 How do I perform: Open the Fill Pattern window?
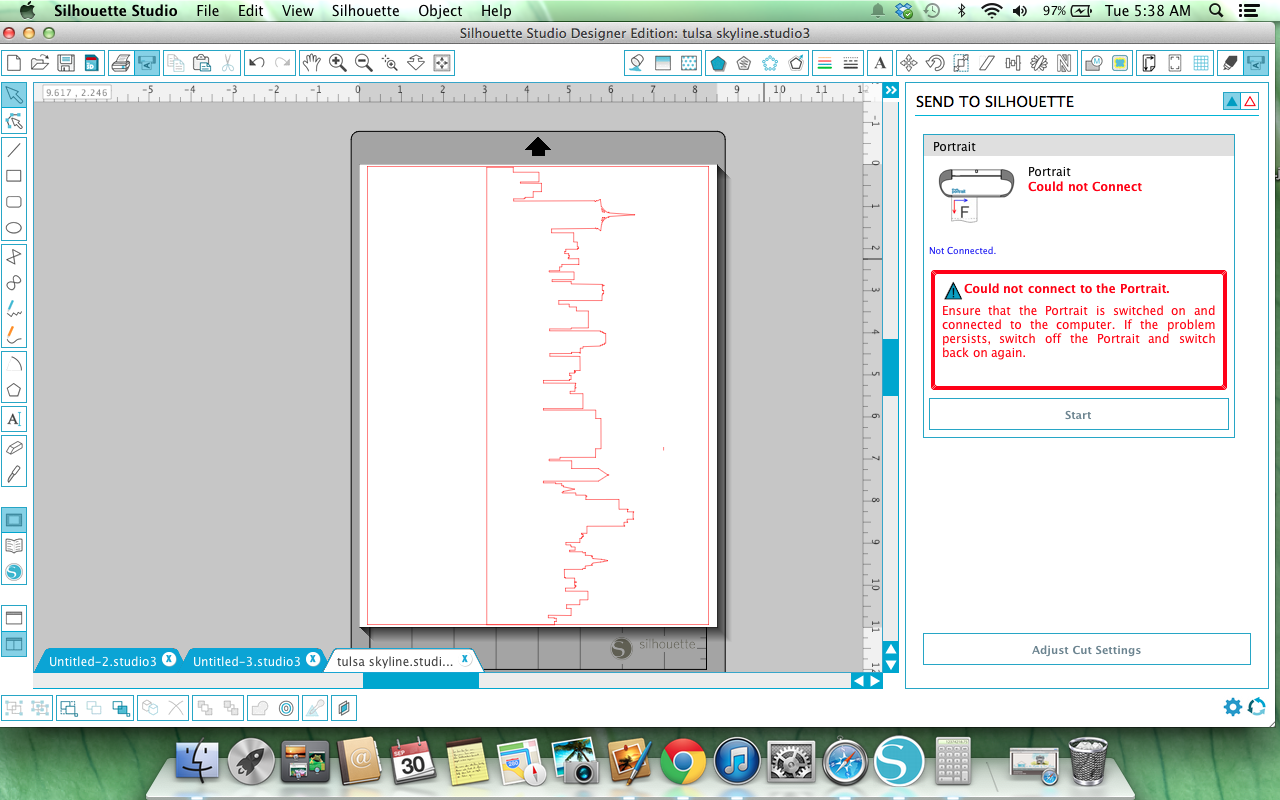[689, 63]
